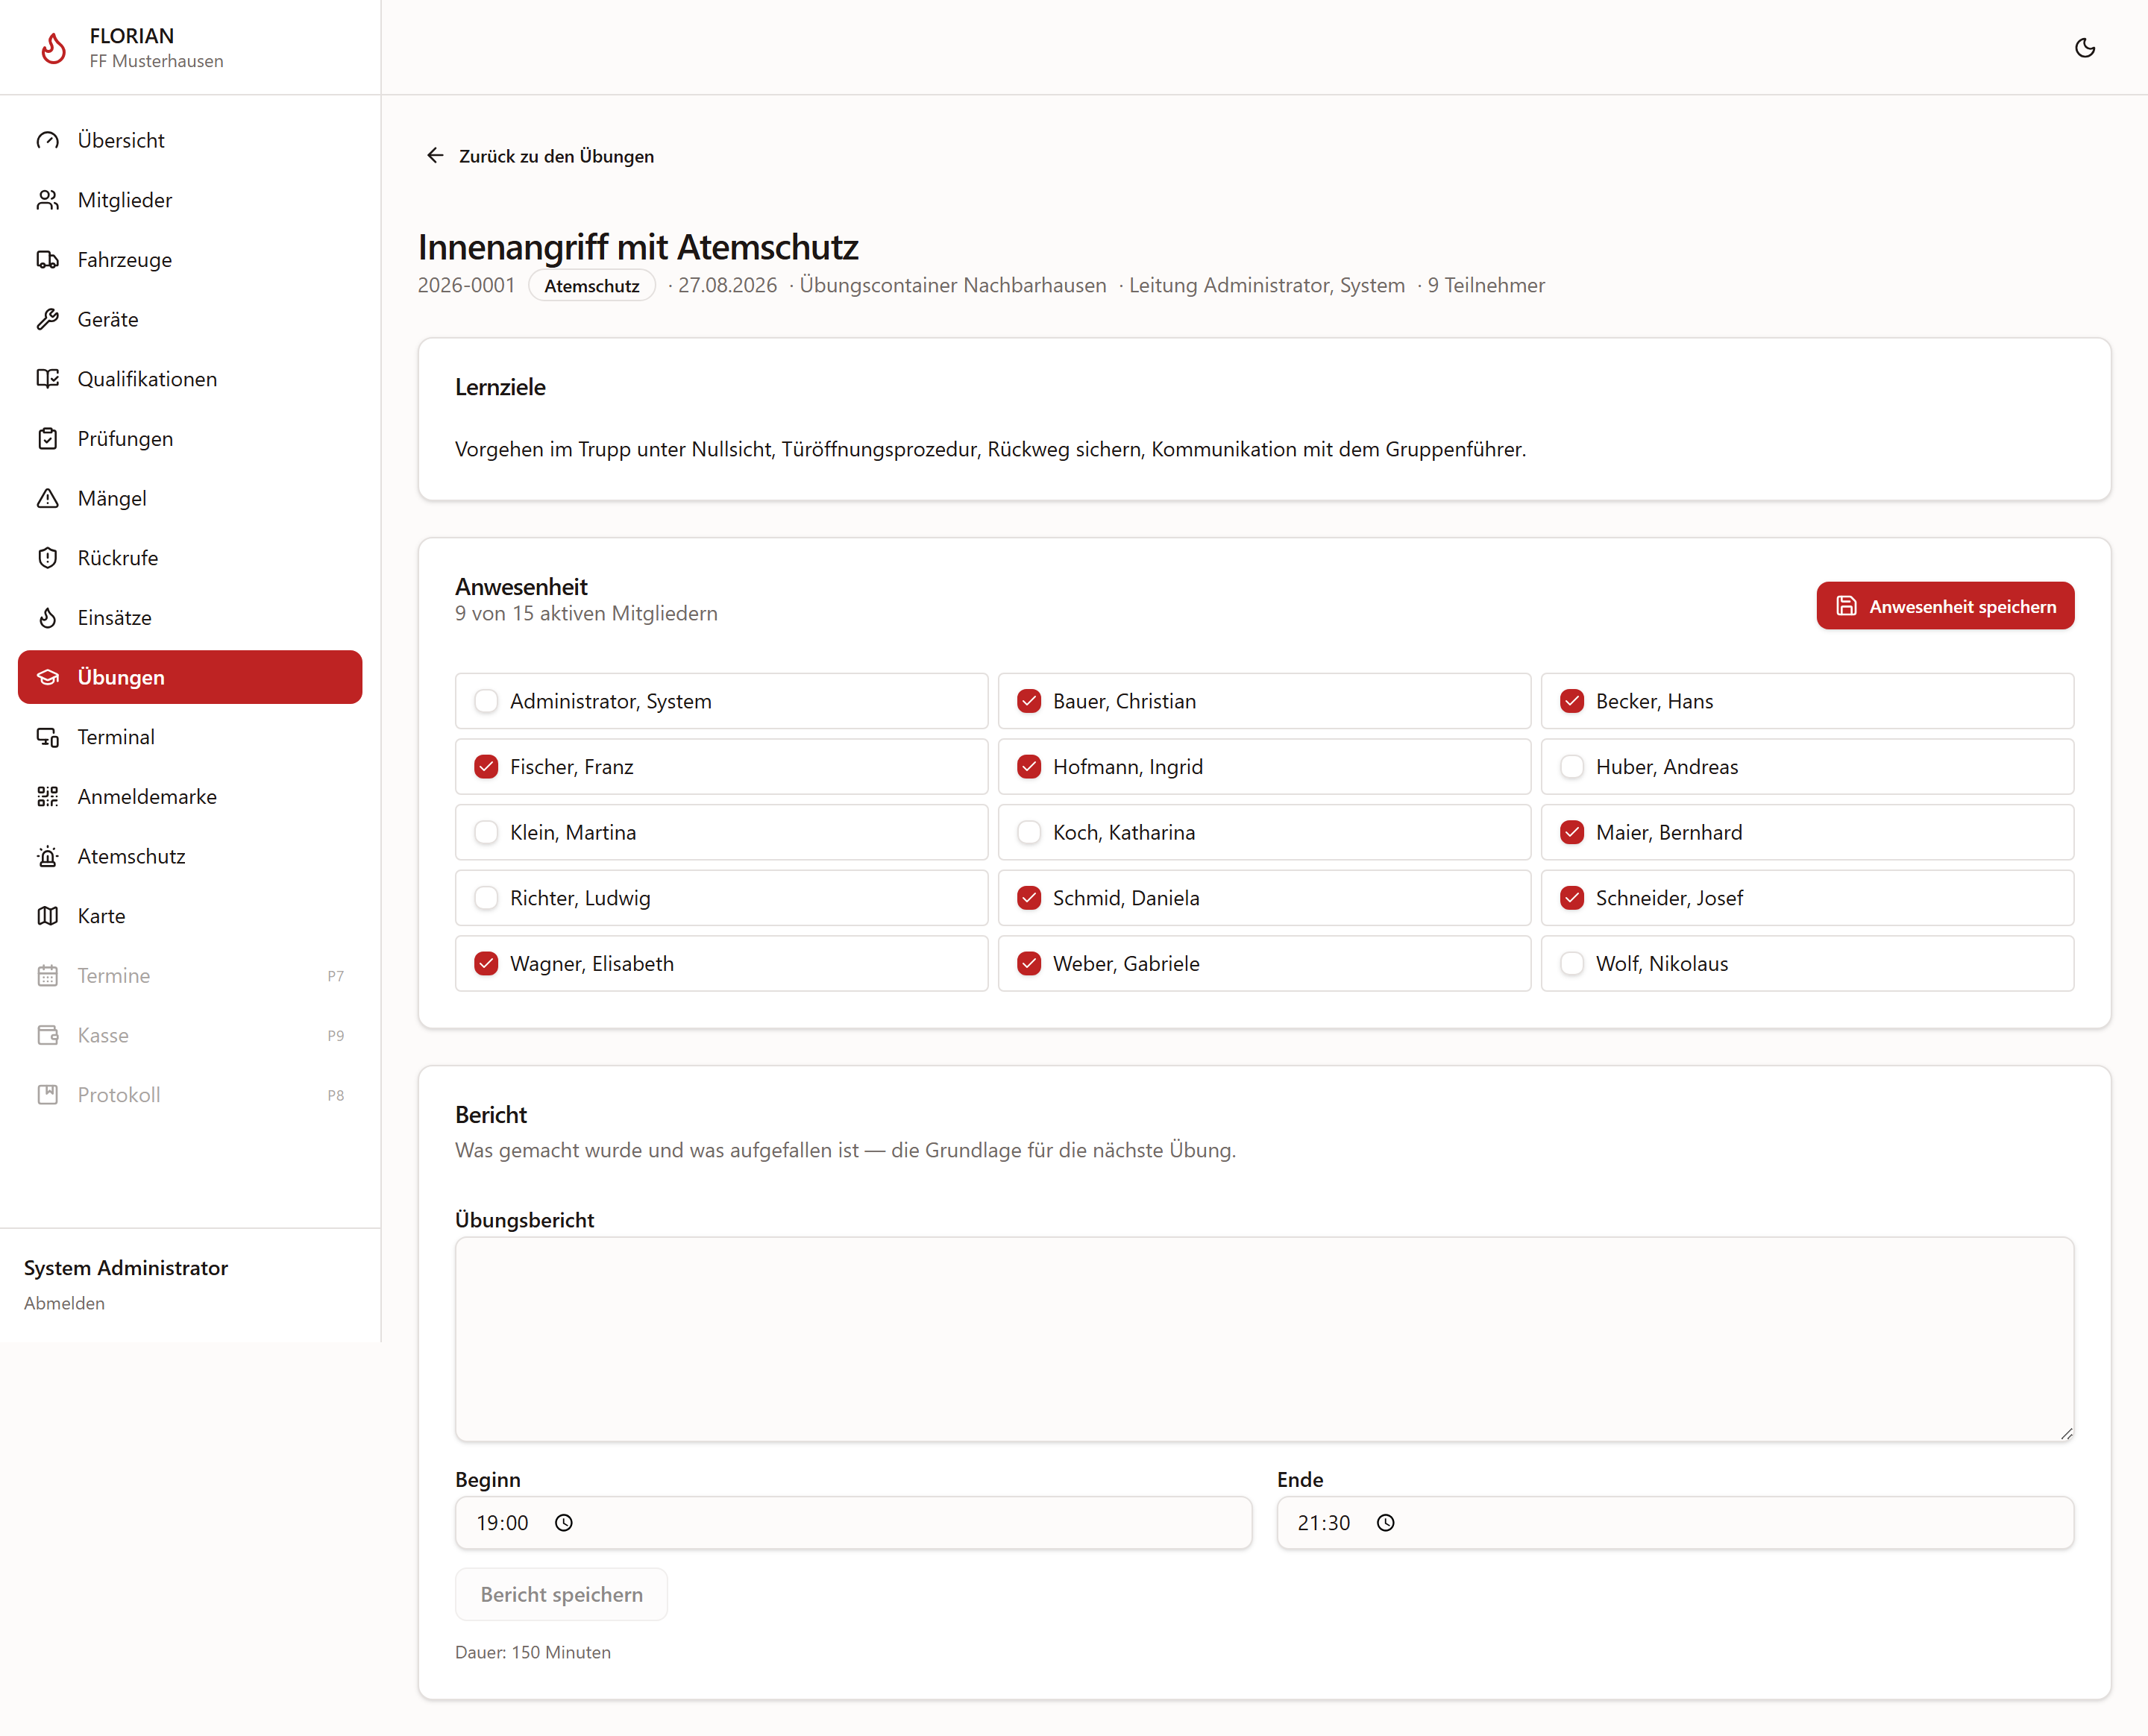This screenshot has height=1736, width=2148.
Task: Open the Ende time picker clock icon
Action: (x=1385, y=1522)
